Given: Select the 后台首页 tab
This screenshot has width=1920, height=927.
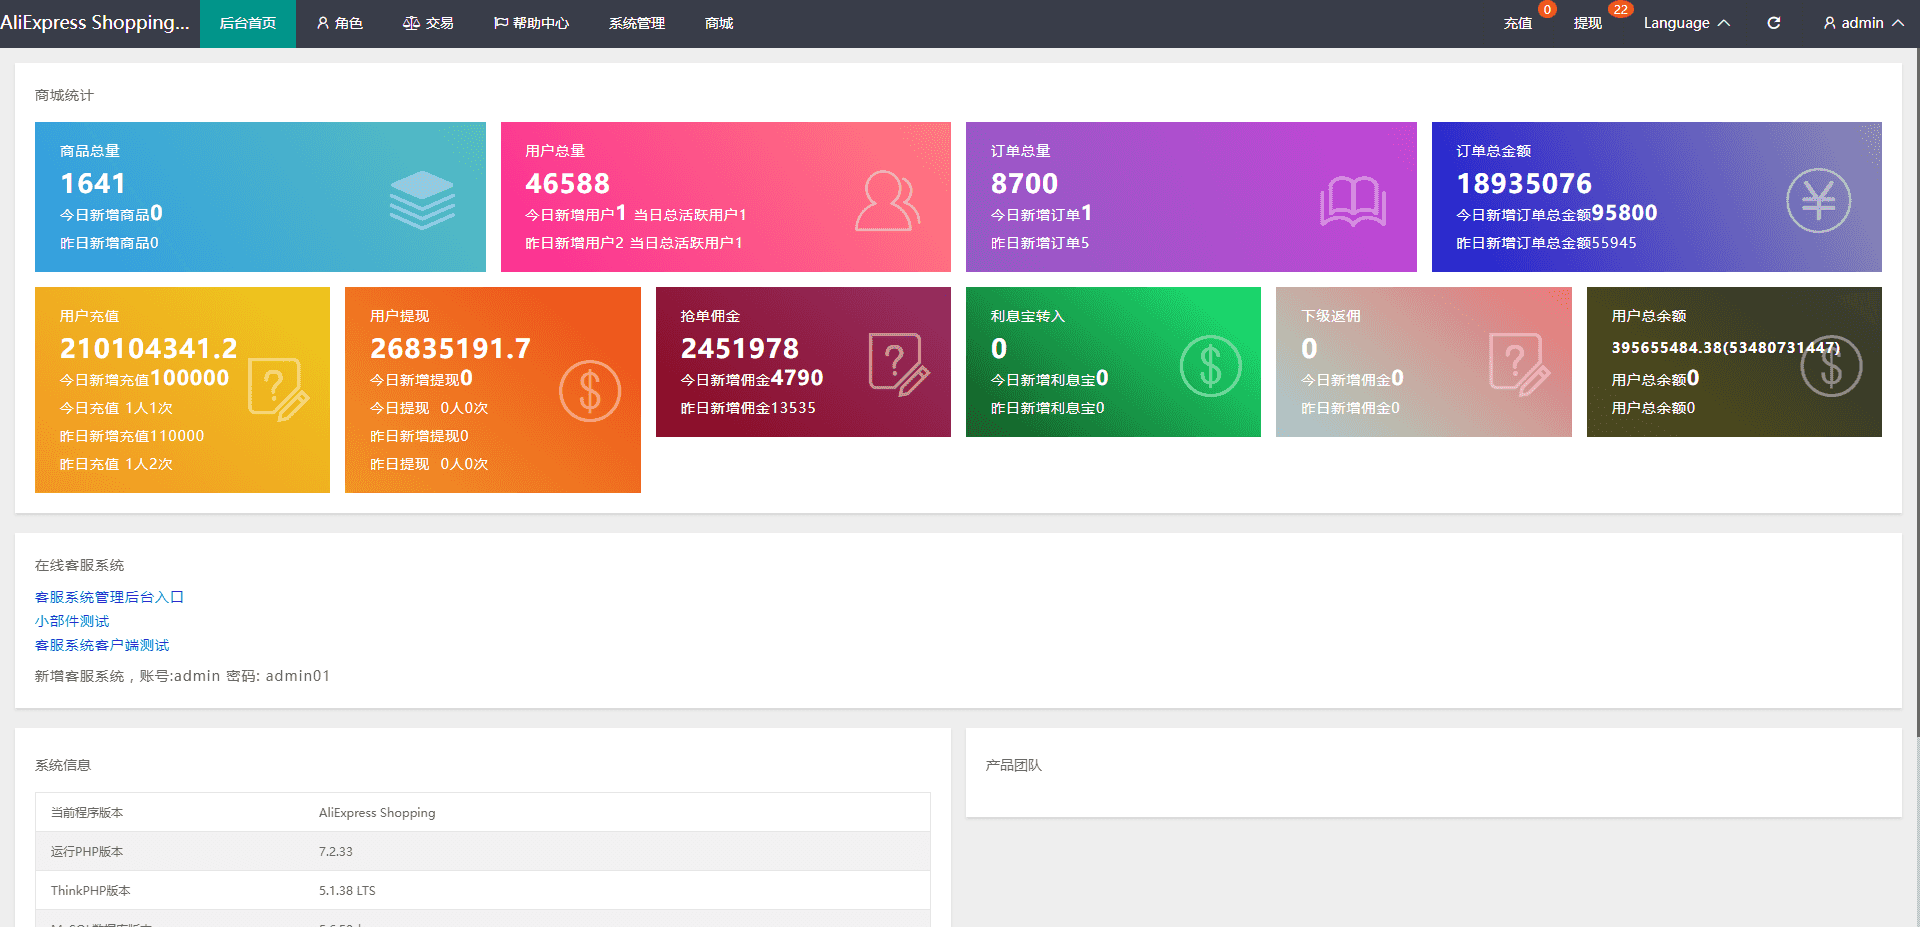Looking at the screenshot, I should 248,23.
